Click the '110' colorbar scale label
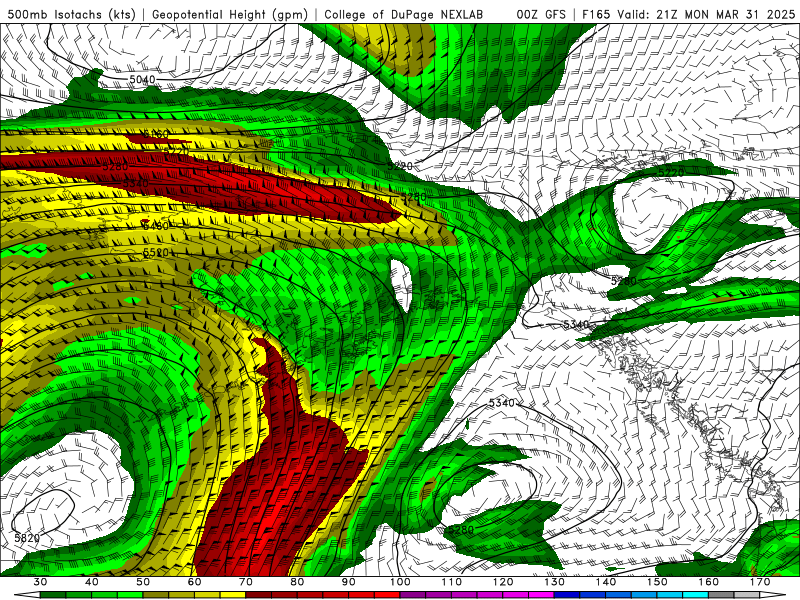This screenshot has width=800, height=600. click(452, 582)
